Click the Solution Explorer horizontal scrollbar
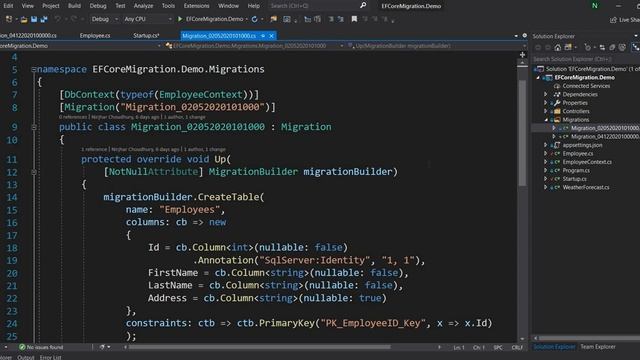 tap(589, 338)
